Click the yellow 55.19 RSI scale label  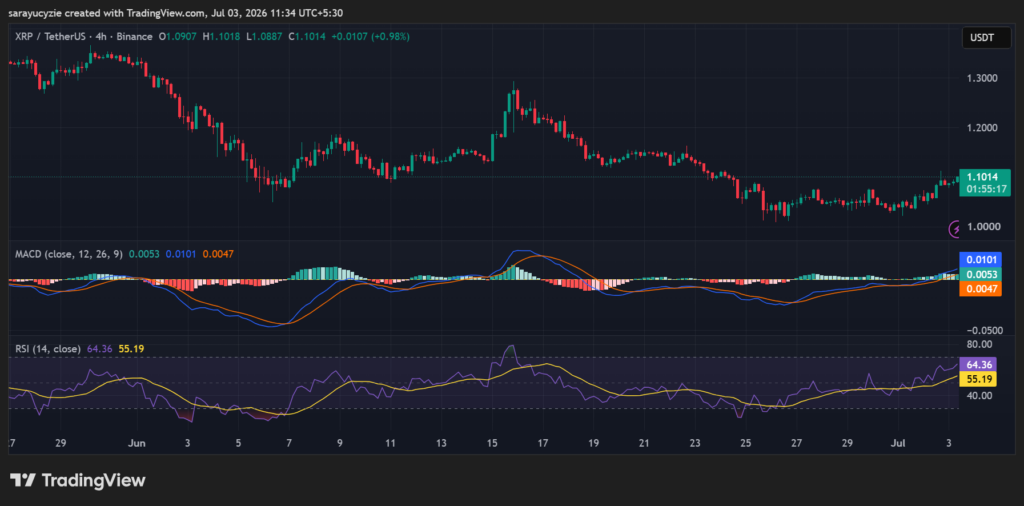(978, 379)
